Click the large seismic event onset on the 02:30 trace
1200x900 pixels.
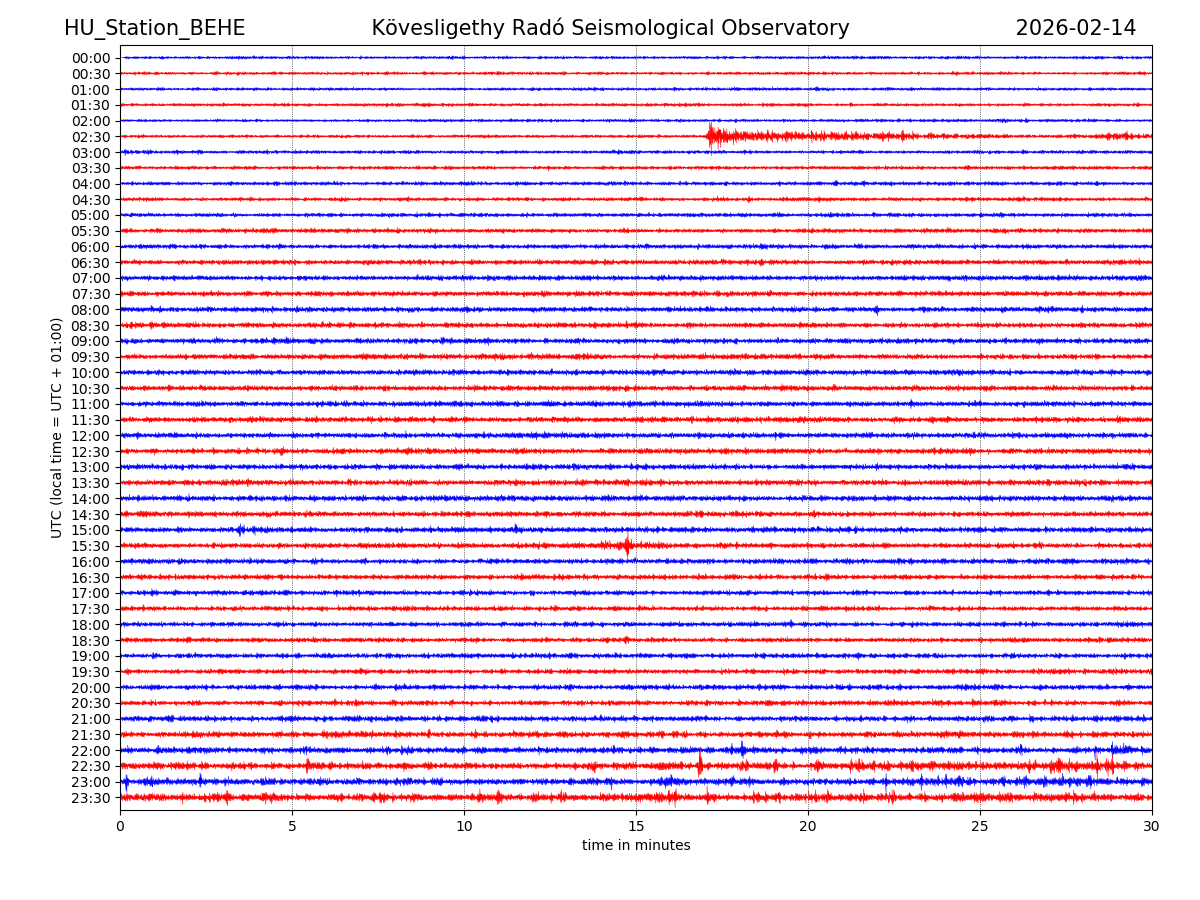710,136
